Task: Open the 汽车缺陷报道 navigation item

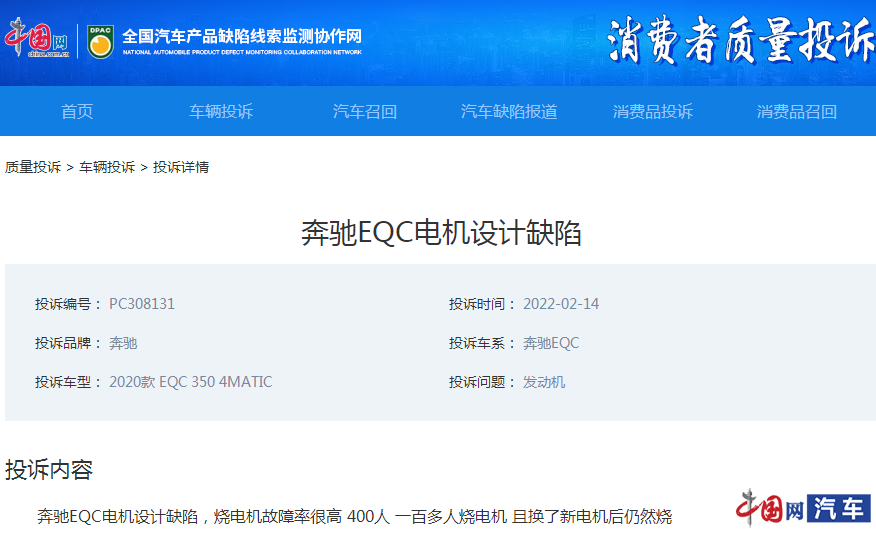Action: point(509,111)
